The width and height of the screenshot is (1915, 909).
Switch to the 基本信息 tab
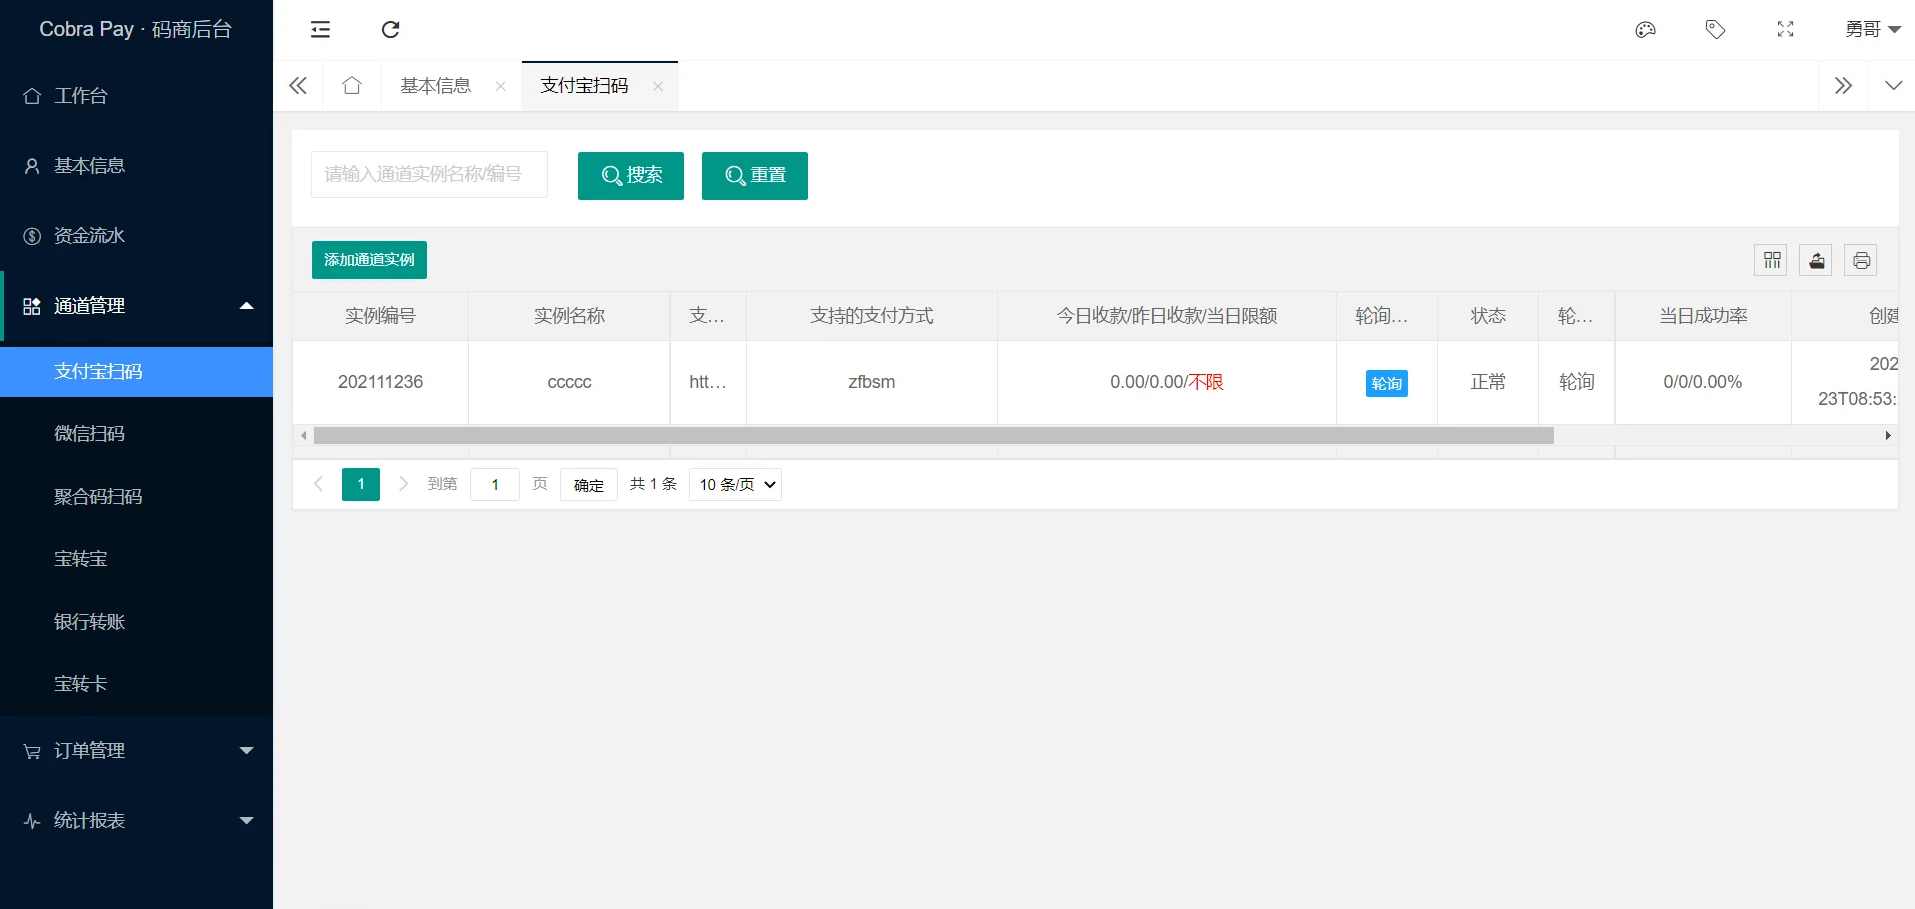click(x=435, y=85)
